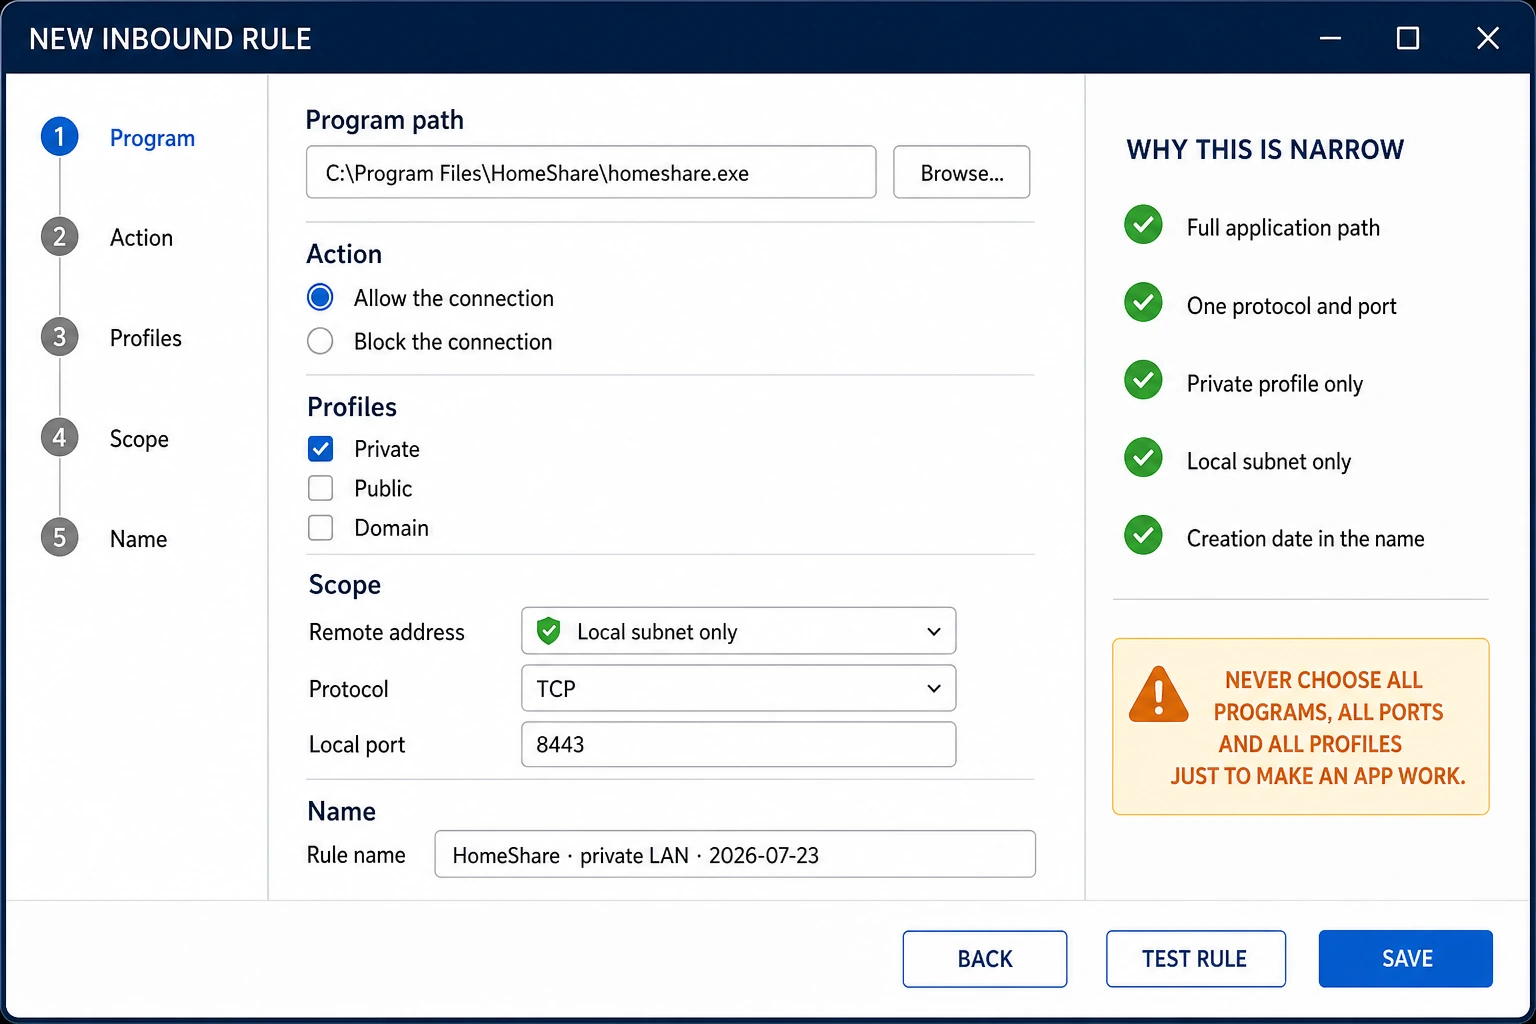
Task: Click green check beside Local subnet only
Action: pos(1143,458)
